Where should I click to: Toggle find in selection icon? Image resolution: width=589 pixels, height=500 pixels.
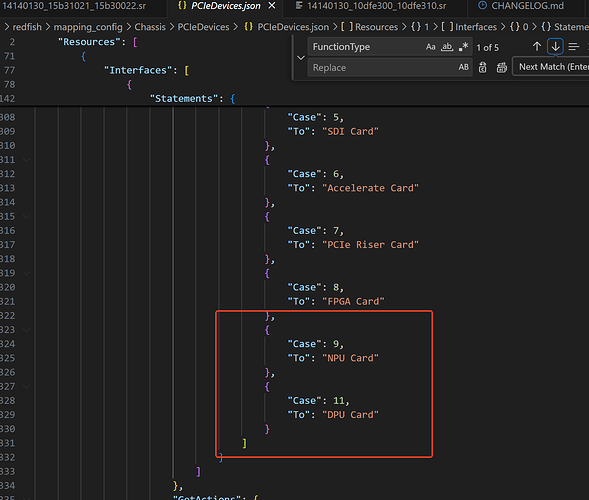(x=574, y=47)
